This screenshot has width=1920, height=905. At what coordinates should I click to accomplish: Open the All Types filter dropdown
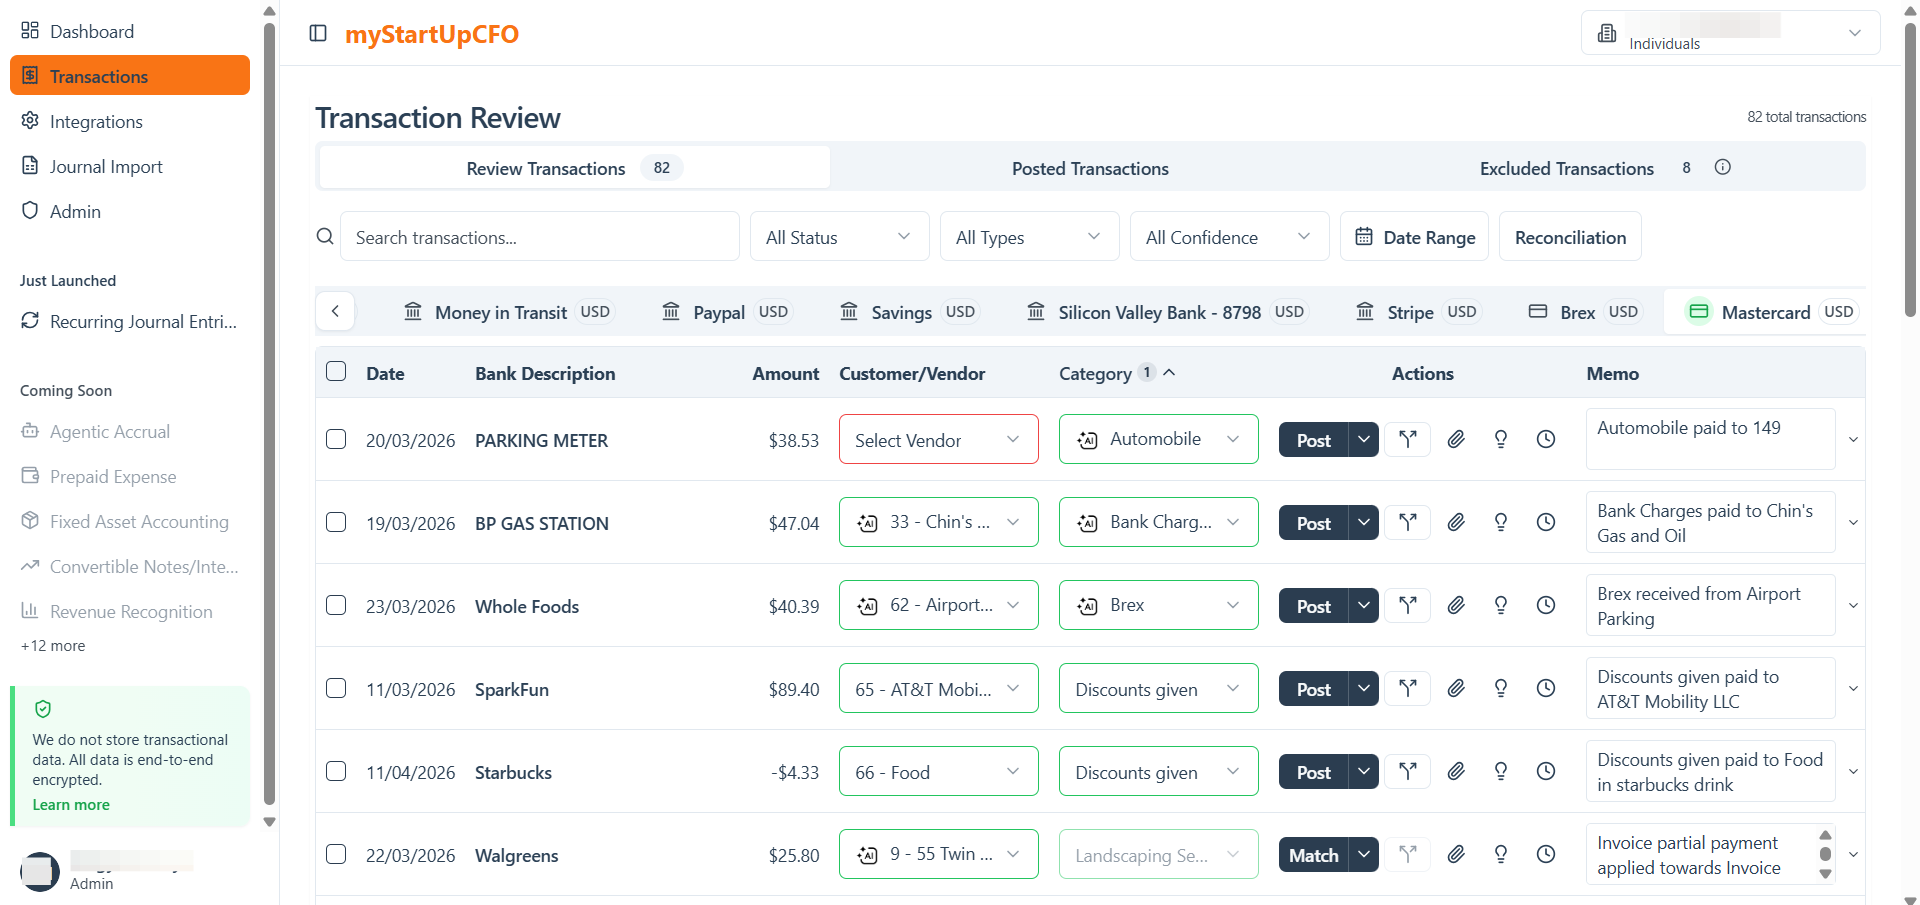(1029, 237)
